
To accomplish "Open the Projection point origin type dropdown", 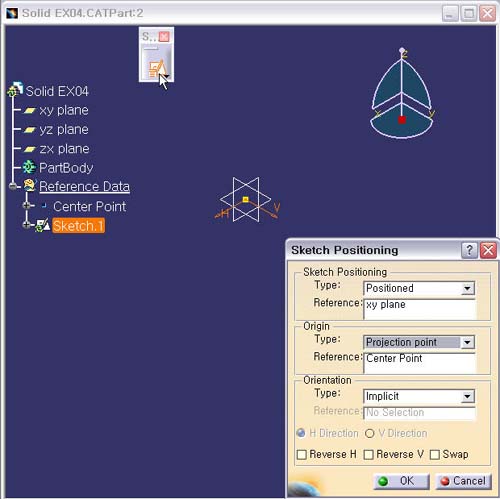I will pos(467,342).
